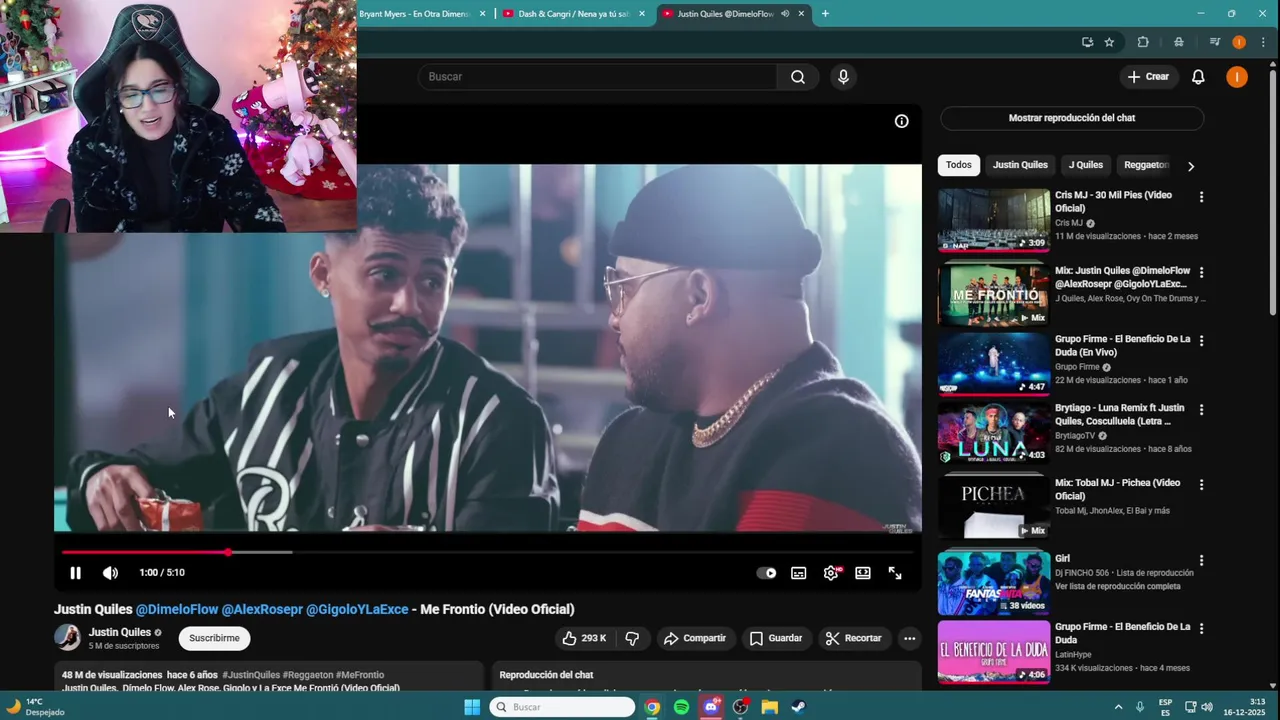Open the @DimeloFlow channel link in title
Viewport: 1280px width, 720px height.
click(x=177, y=609)
